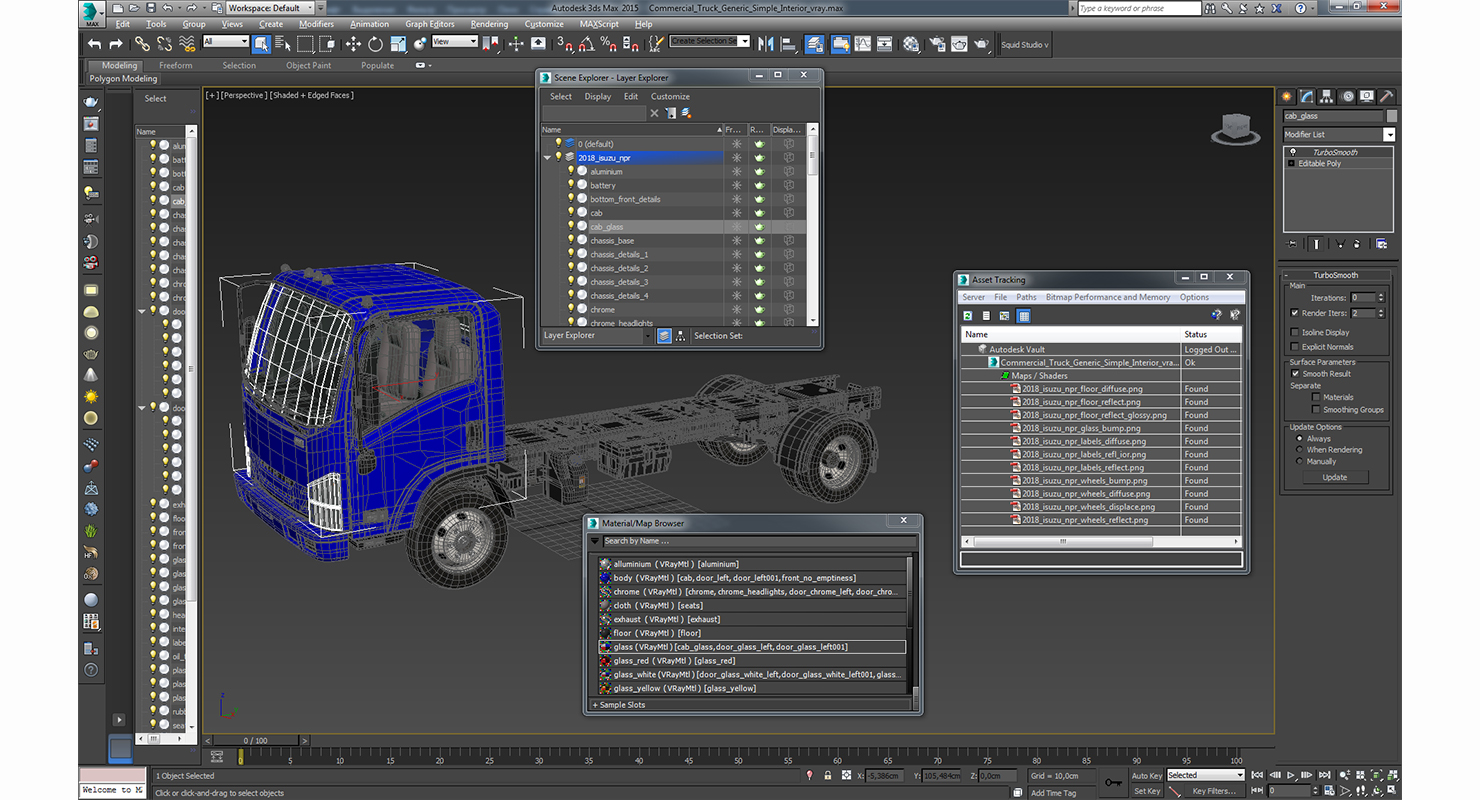Viewport: 1480px width, 800px height.
Task: Toggle the Percent Snap icon
Action: coord(609,44)
